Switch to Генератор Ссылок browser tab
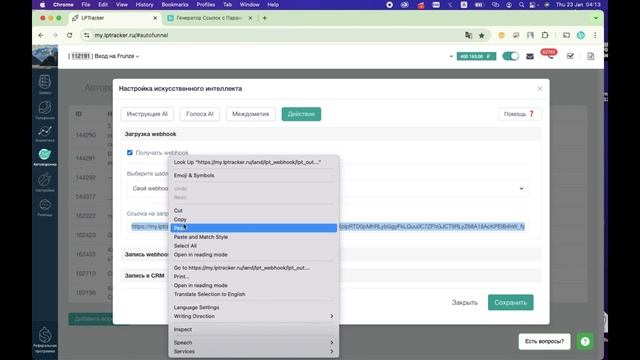The height and width of the screenshot is (360, 640). (209, 18)
